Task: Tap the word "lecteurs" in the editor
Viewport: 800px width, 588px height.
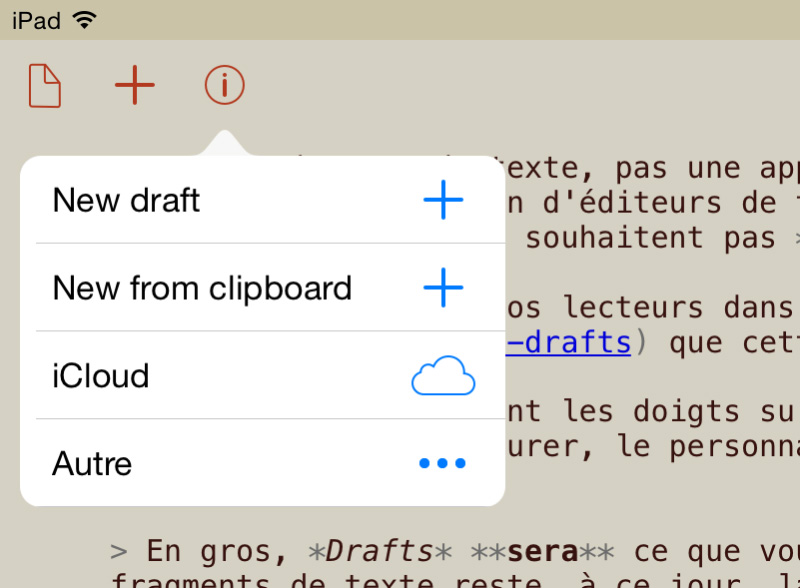Action: [x=633, y=307]
